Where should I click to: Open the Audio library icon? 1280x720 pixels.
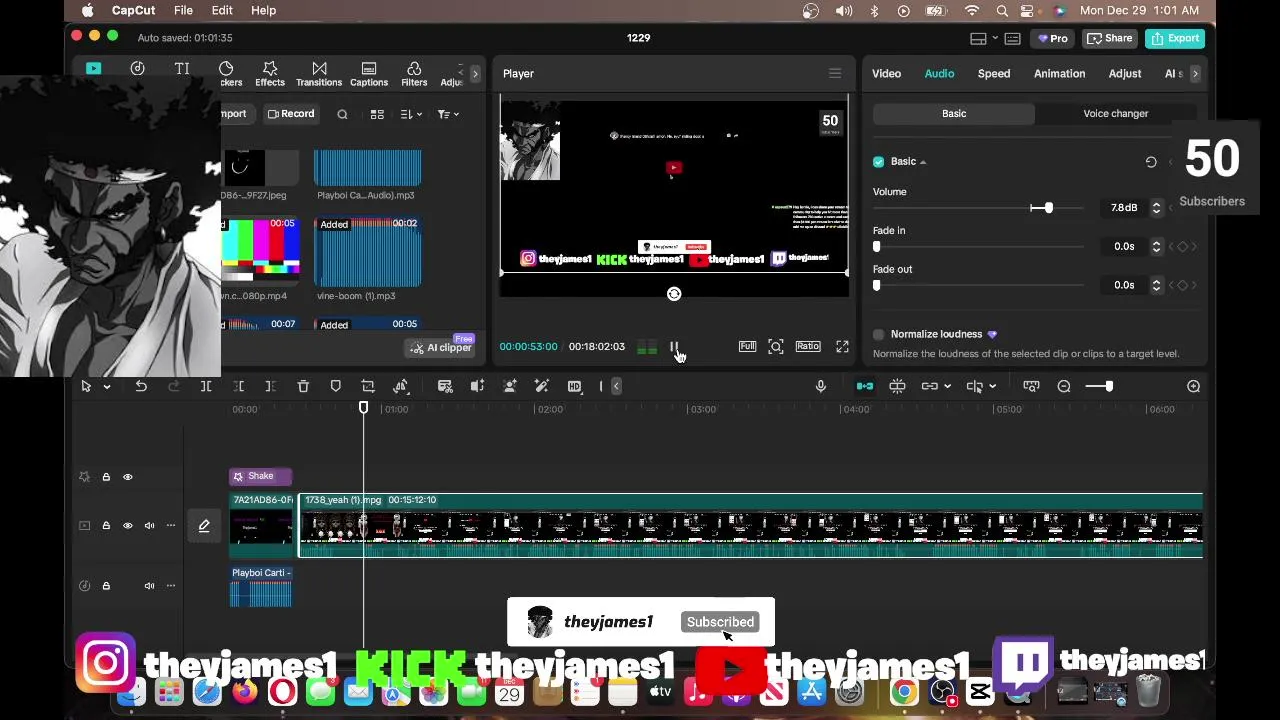[137, 69]
